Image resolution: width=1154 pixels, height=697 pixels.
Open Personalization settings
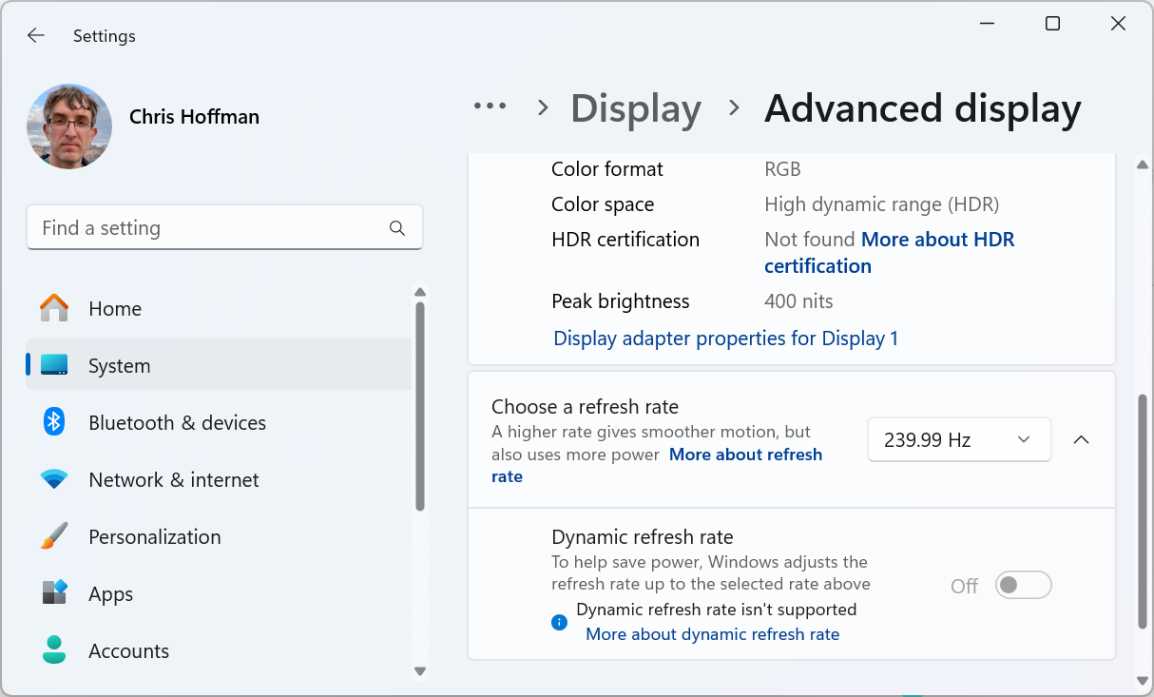154,536
